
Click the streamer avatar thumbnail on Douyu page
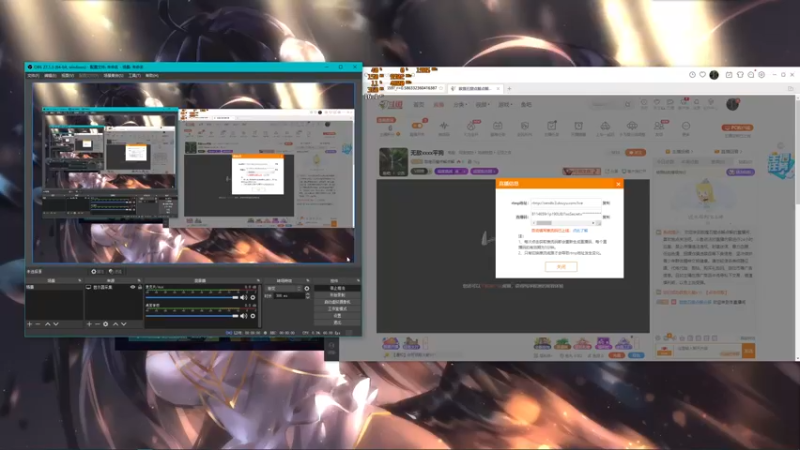point(393,162)
